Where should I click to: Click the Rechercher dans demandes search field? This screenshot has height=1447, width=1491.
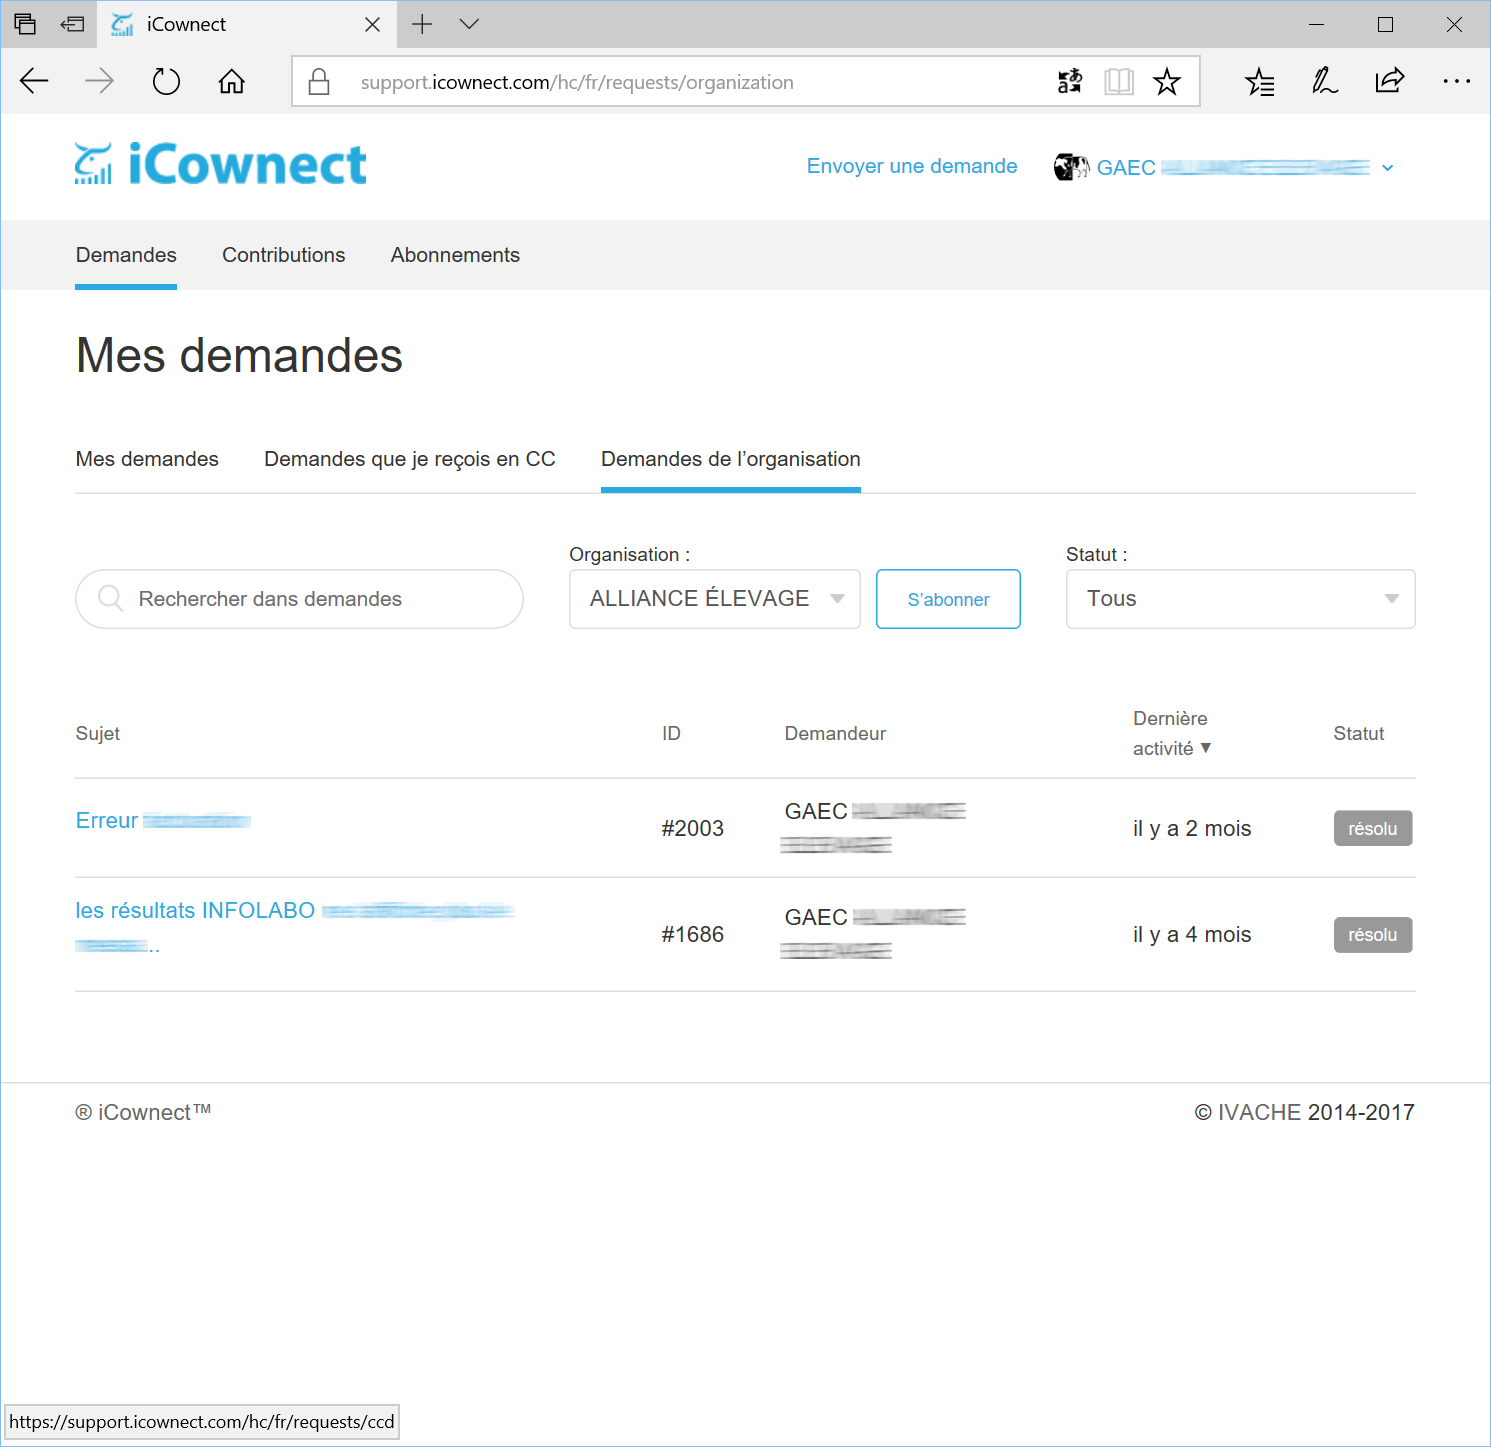tap(299, 599)
